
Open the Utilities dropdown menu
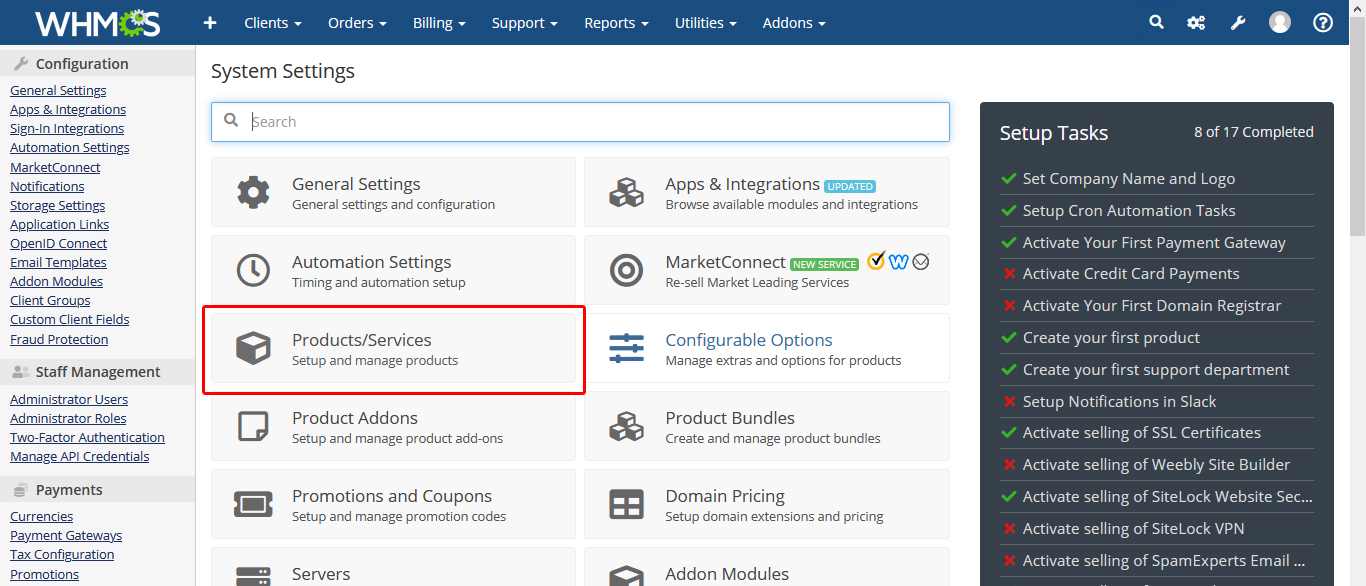tap(705, 22)
